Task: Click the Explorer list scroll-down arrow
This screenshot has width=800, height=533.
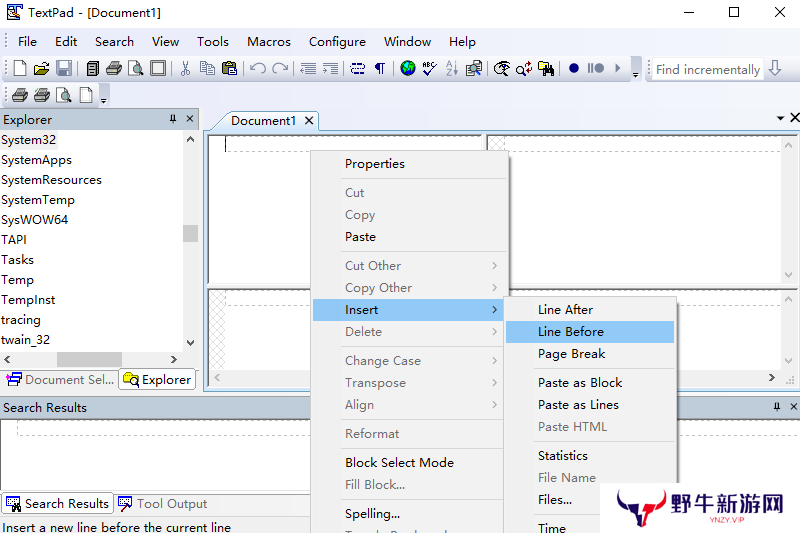Action: point(190,343)
